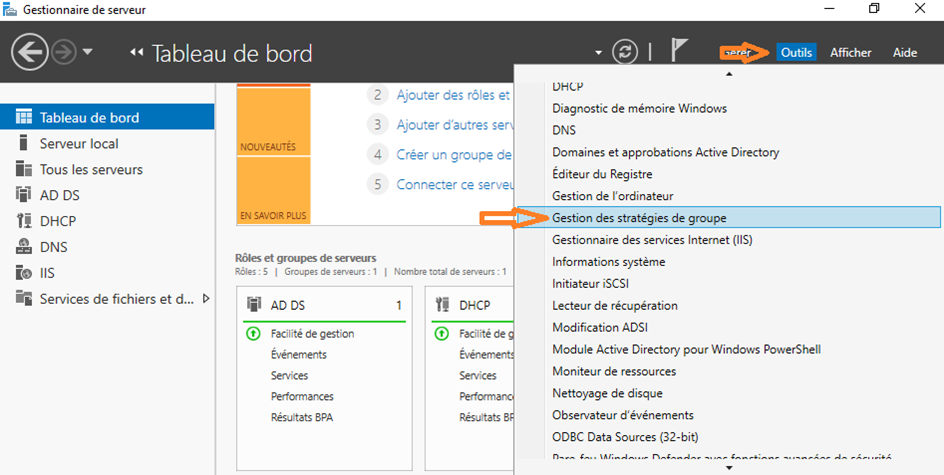Screen dimensions: 944x475
Task: Select Observateur d'événements
Action: coord(727,415)
